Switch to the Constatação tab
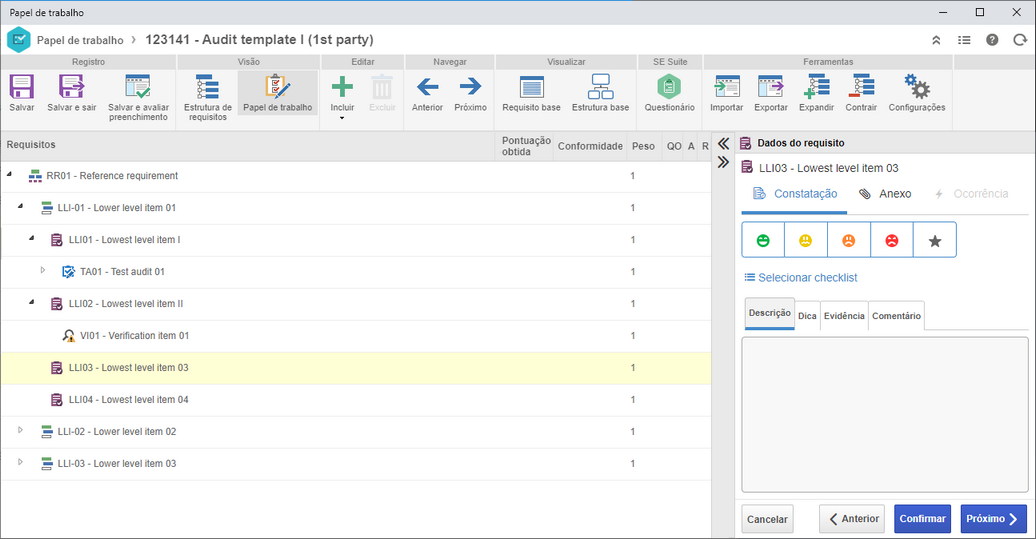 (795, 194)
